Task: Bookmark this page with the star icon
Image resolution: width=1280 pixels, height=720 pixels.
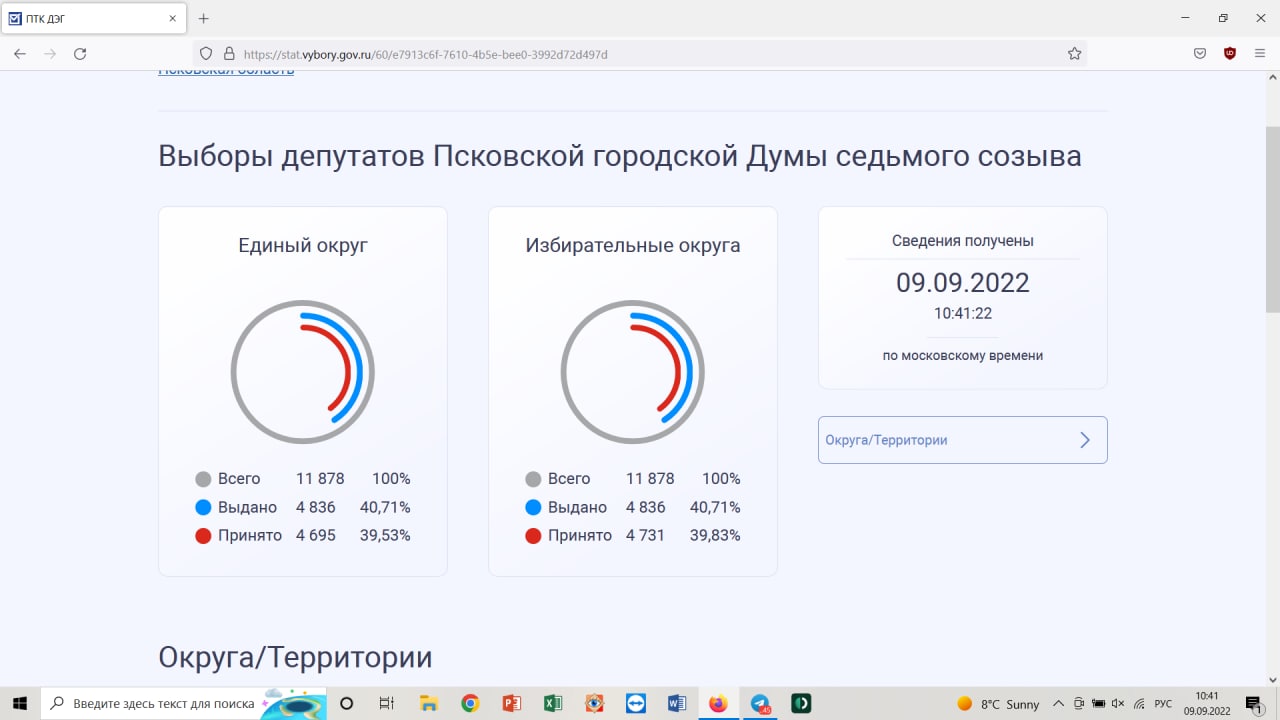Action: 1074,54
